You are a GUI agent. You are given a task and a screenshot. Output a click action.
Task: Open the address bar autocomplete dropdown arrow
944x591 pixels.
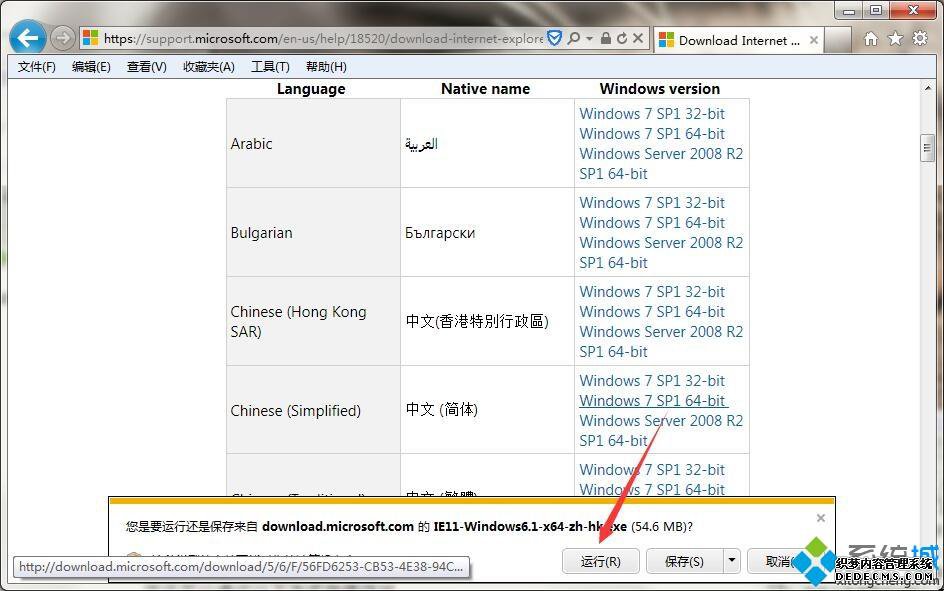click(589, 39)
